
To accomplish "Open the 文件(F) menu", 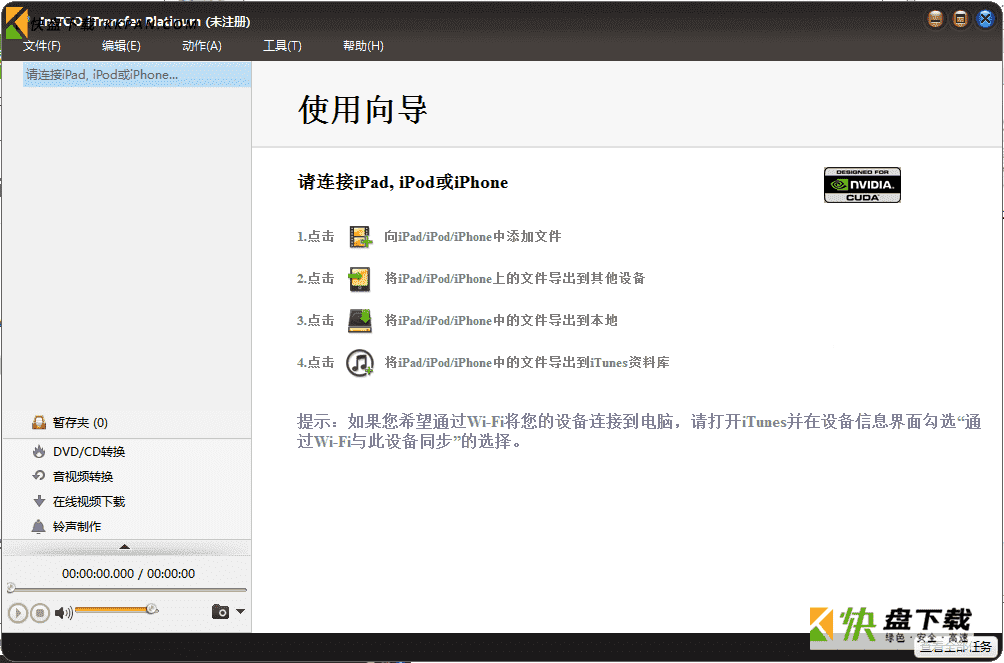I will [42, 45].
